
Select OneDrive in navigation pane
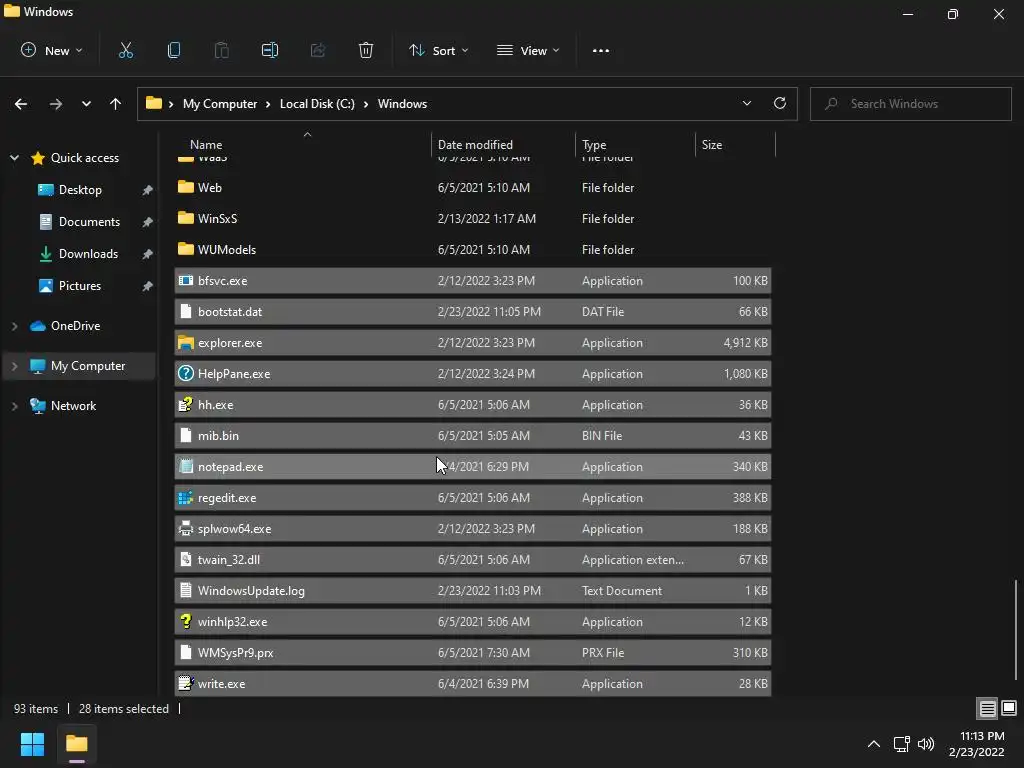tap(75, 326)
